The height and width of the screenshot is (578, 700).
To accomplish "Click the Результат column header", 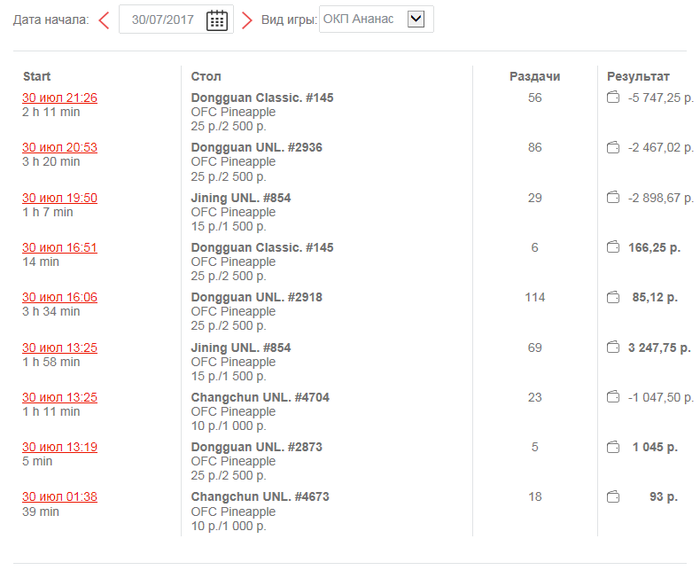I will [x=638, y=77].
